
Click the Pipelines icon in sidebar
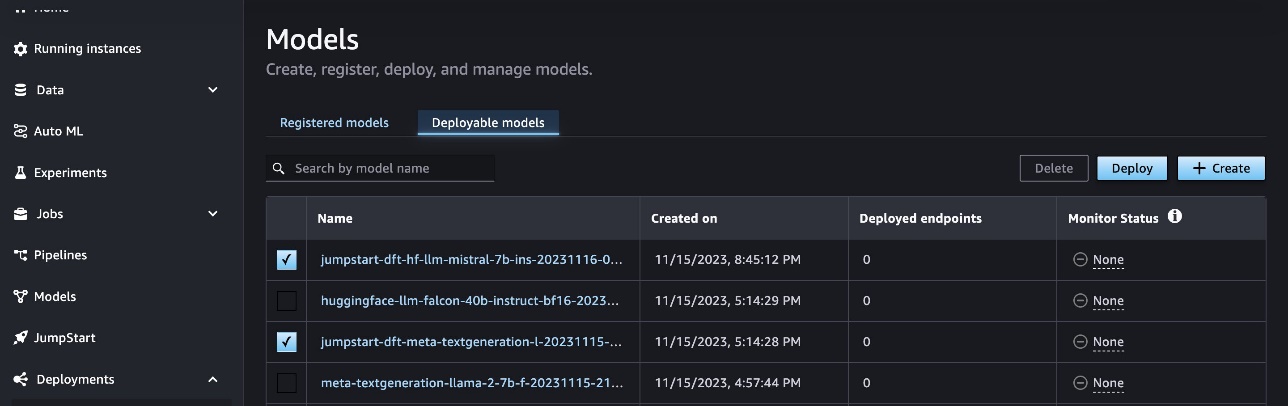click(x=20, y=255)
